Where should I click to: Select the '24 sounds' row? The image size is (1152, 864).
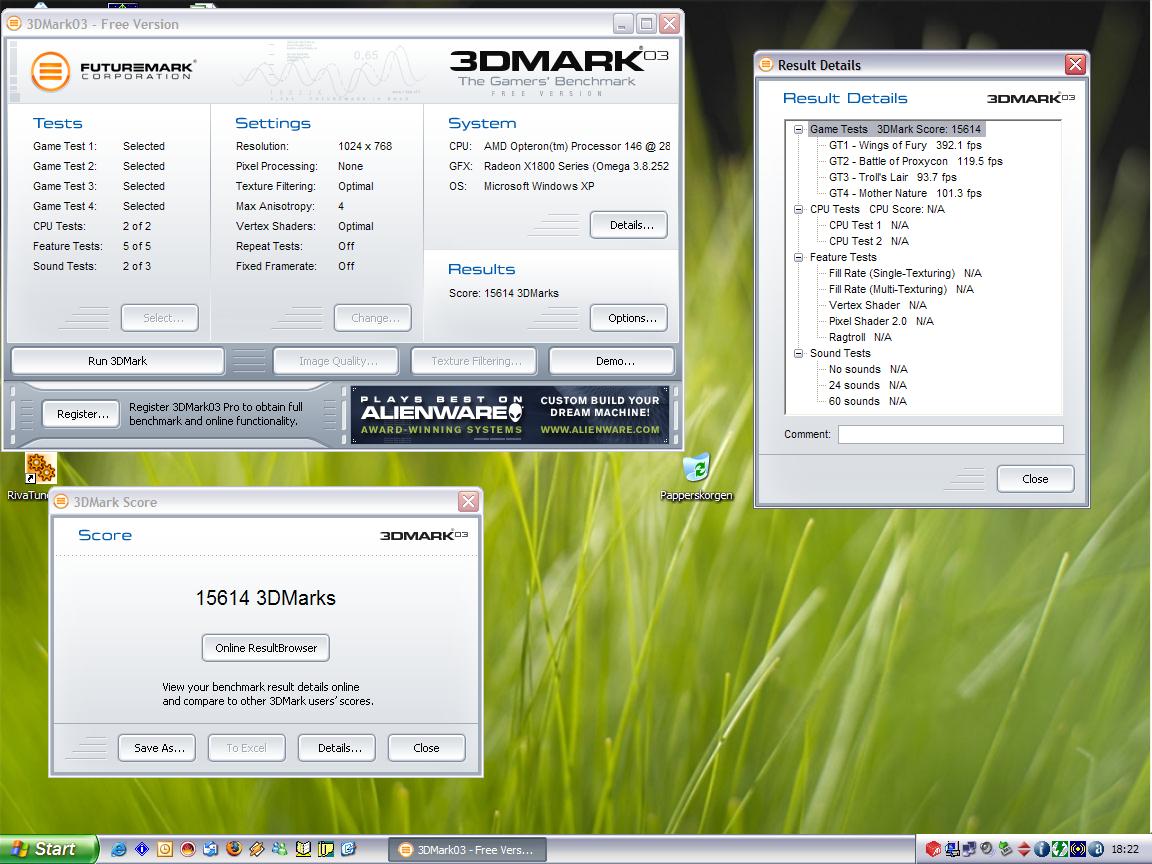[868, 386]
